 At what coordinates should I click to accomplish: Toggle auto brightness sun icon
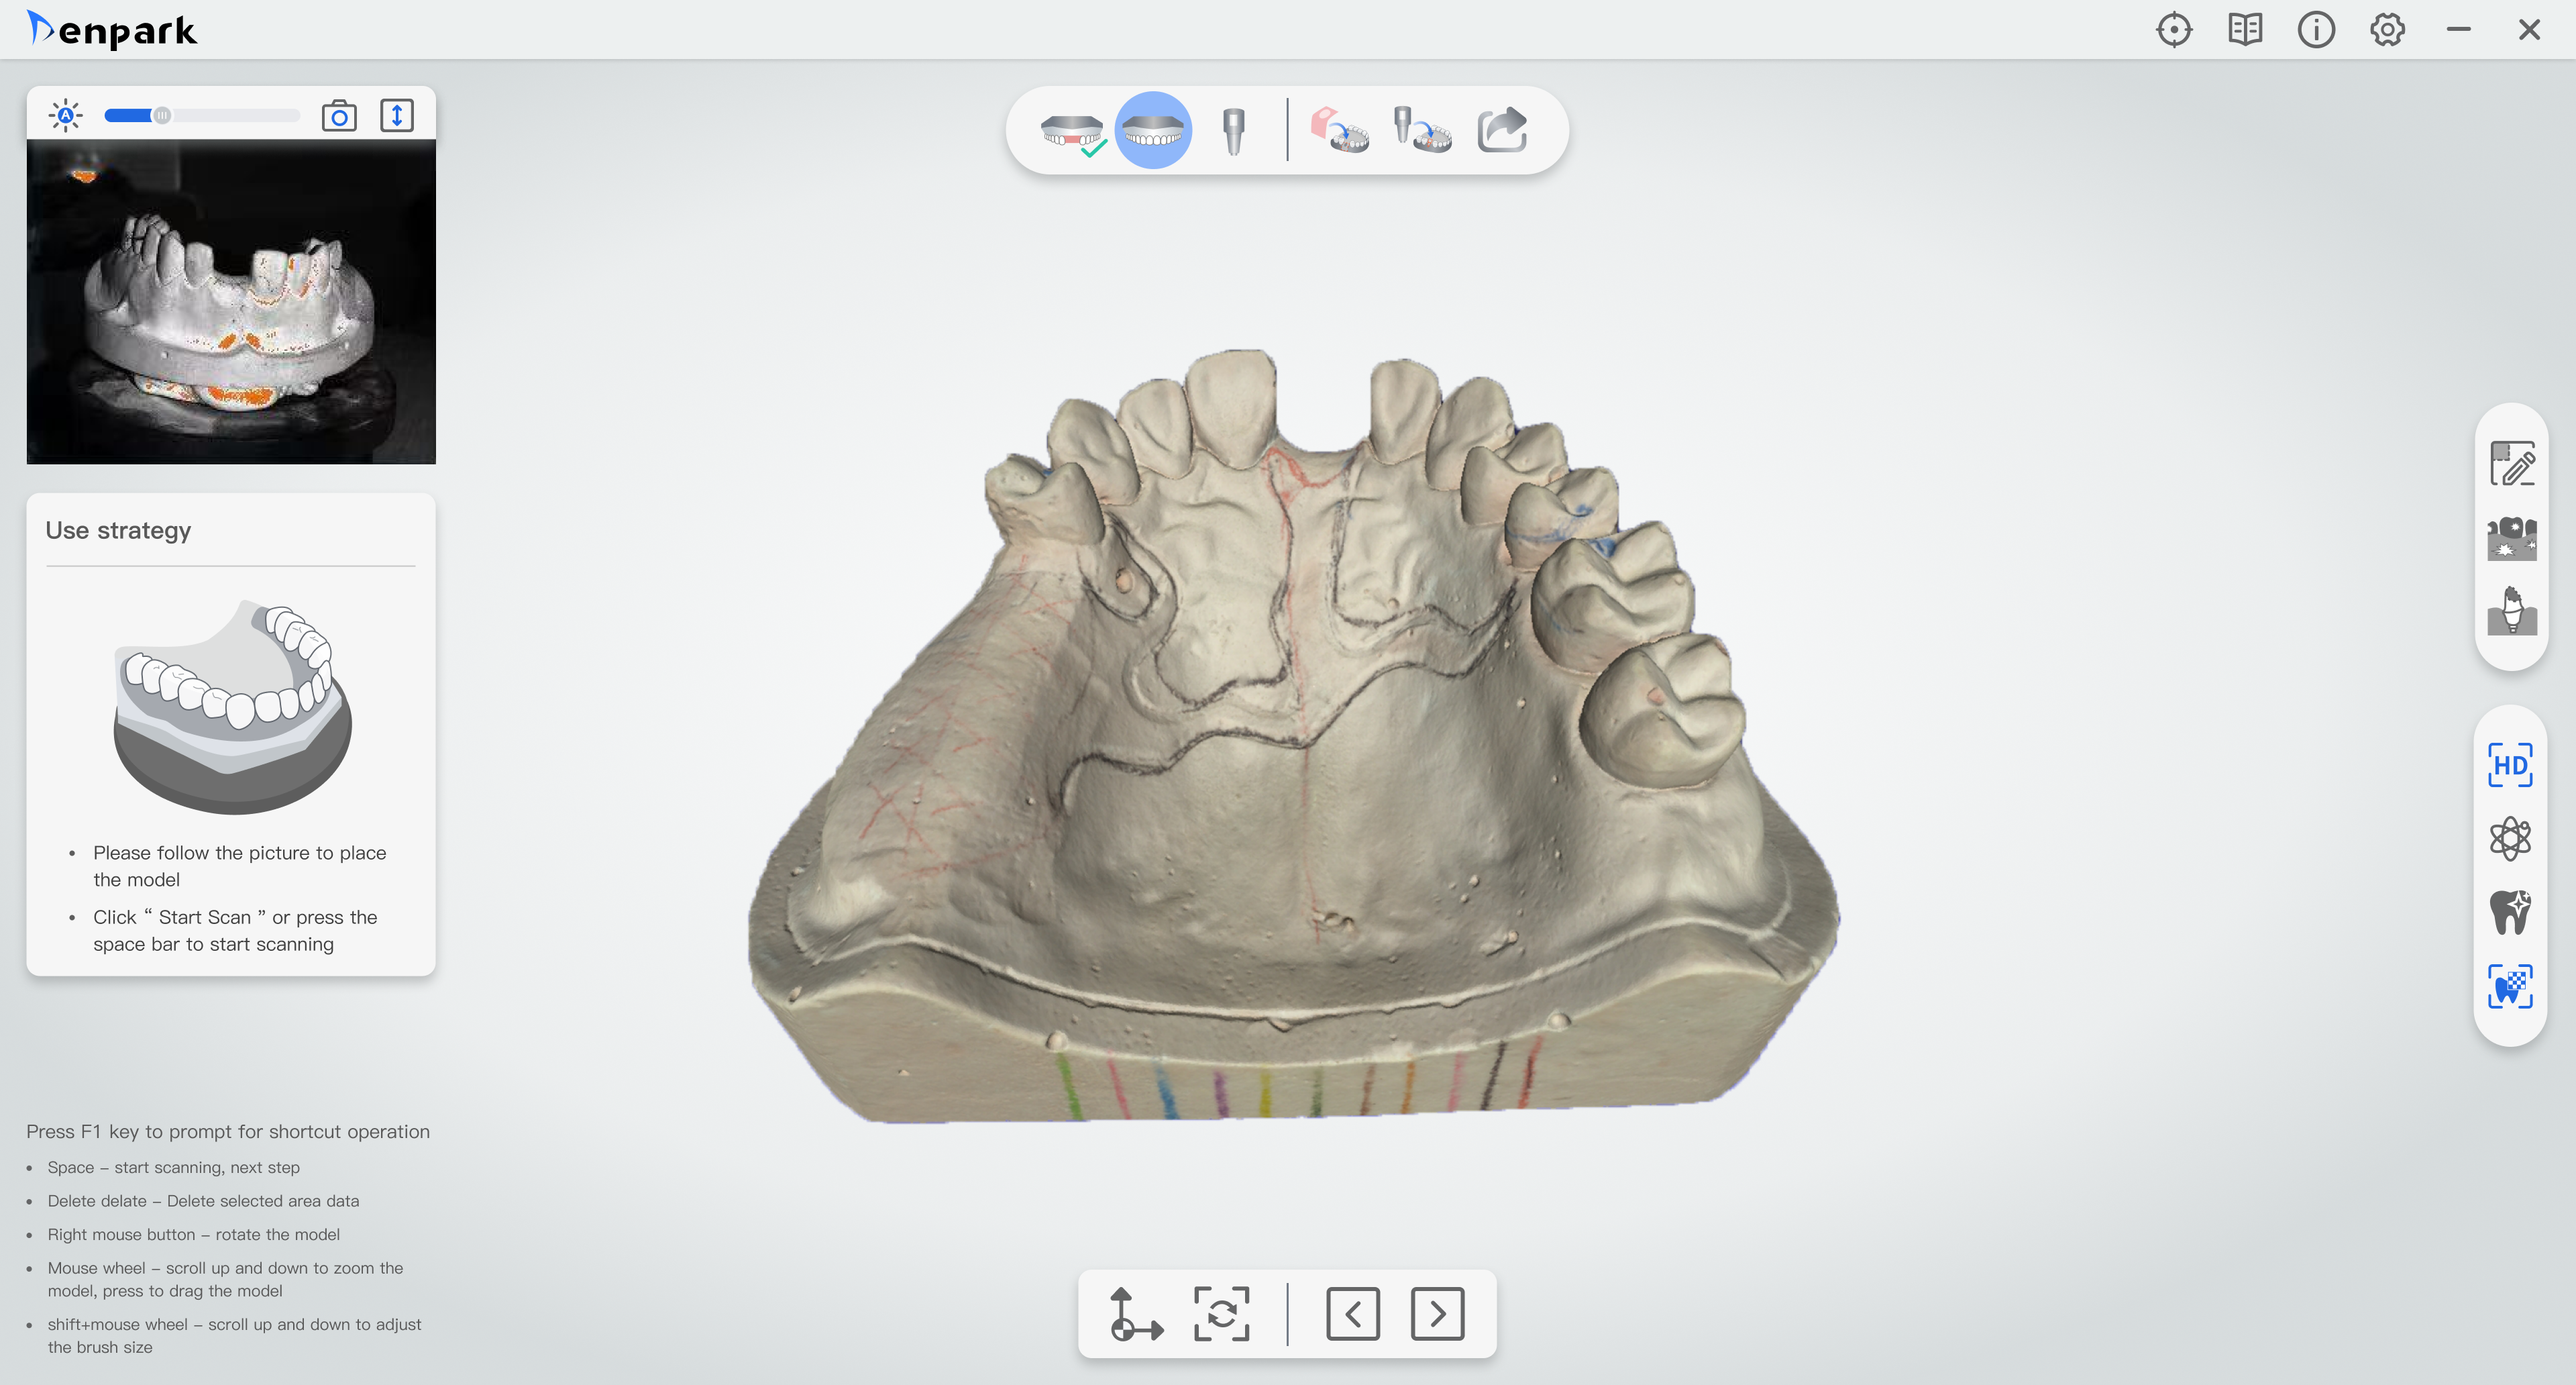pos(66,116)
